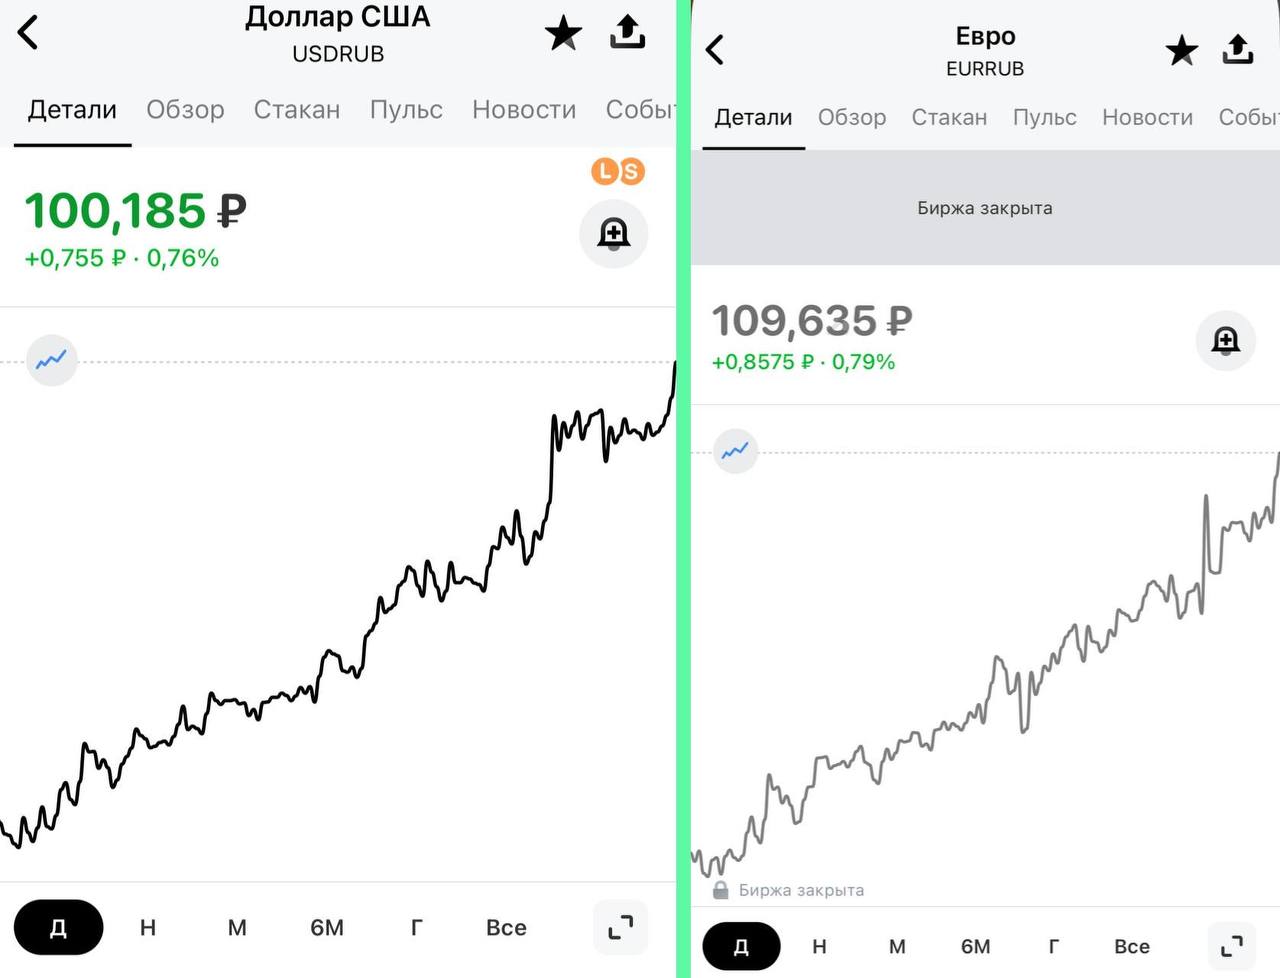The width and height of the screenshot is (1280, 978).
Task: Add price alert bell for EURRUB
Action: click(1225, 341)
